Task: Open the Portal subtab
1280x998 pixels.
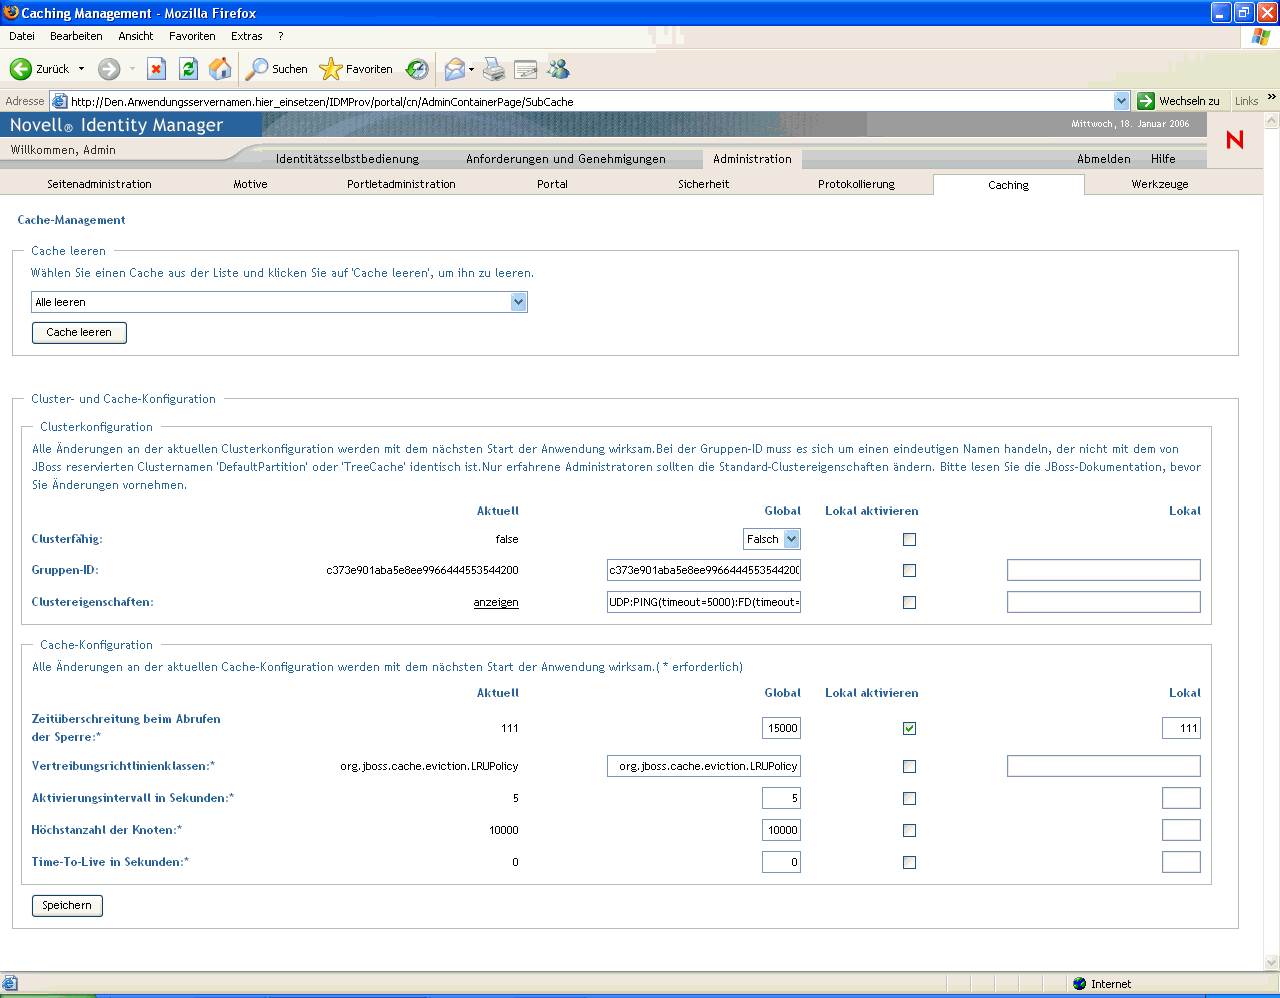Action: click(552, 184)
